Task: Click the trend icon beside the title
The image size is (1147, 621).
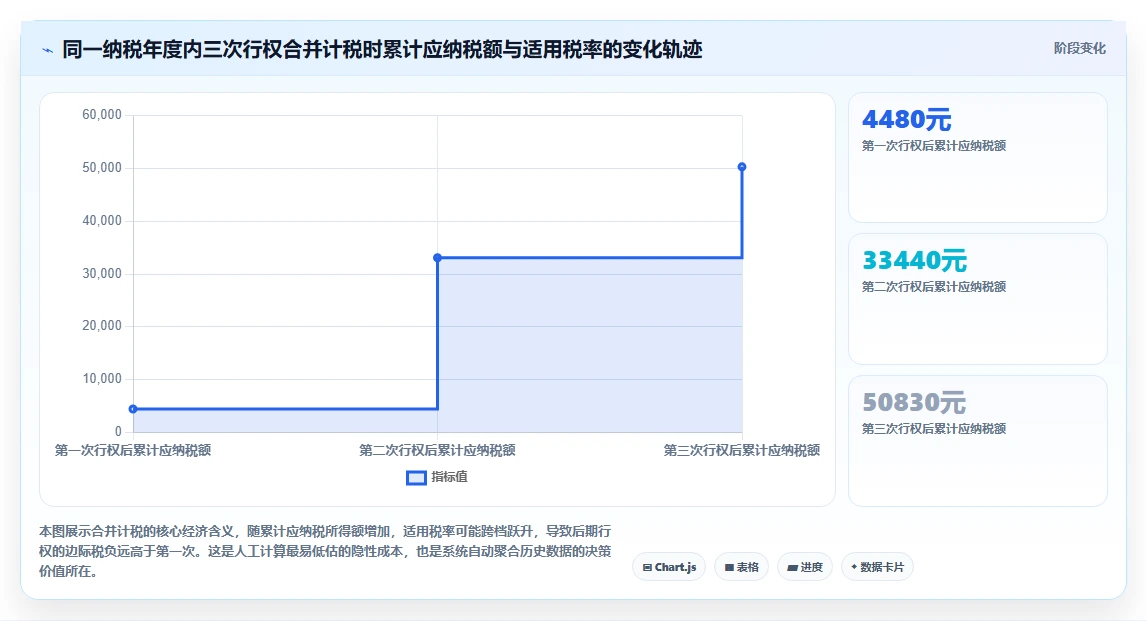Action: point(48,50)
